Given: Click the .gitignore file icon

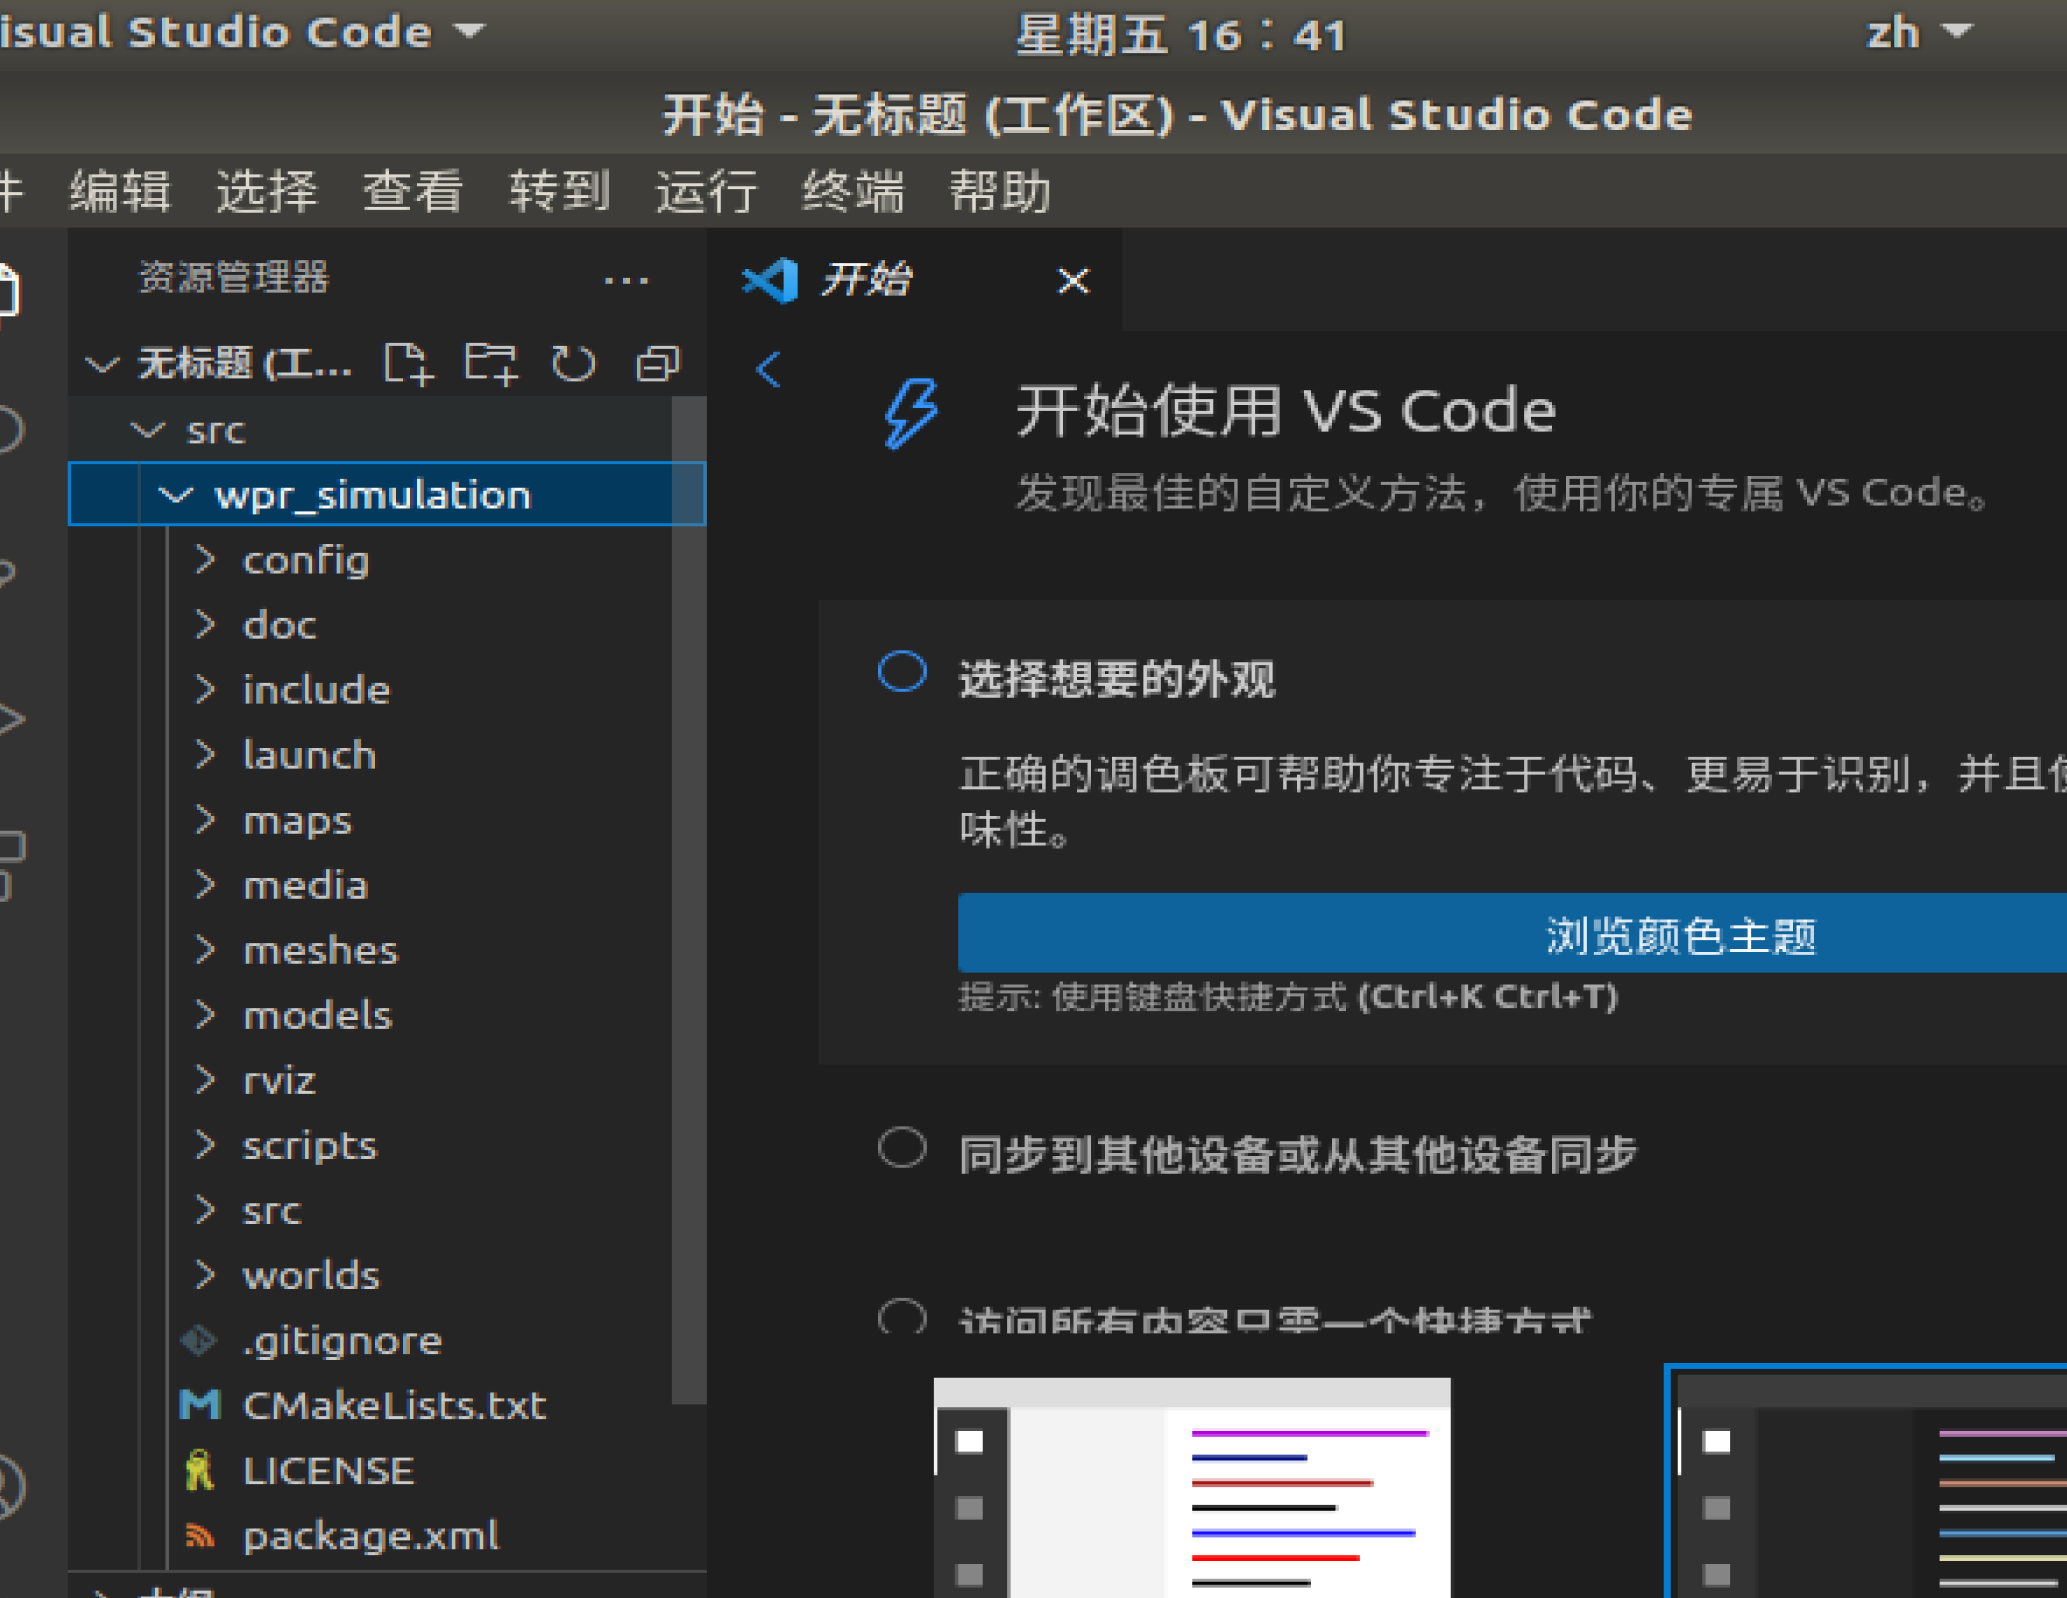Looking at the screenshot, I should click(x=199, y=1340).
